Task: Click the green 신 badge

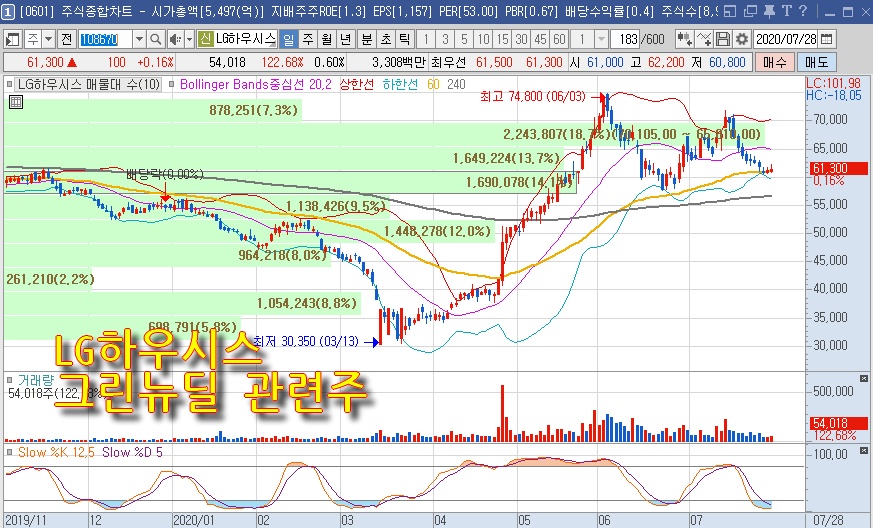Action: click(x=205, y=40)
